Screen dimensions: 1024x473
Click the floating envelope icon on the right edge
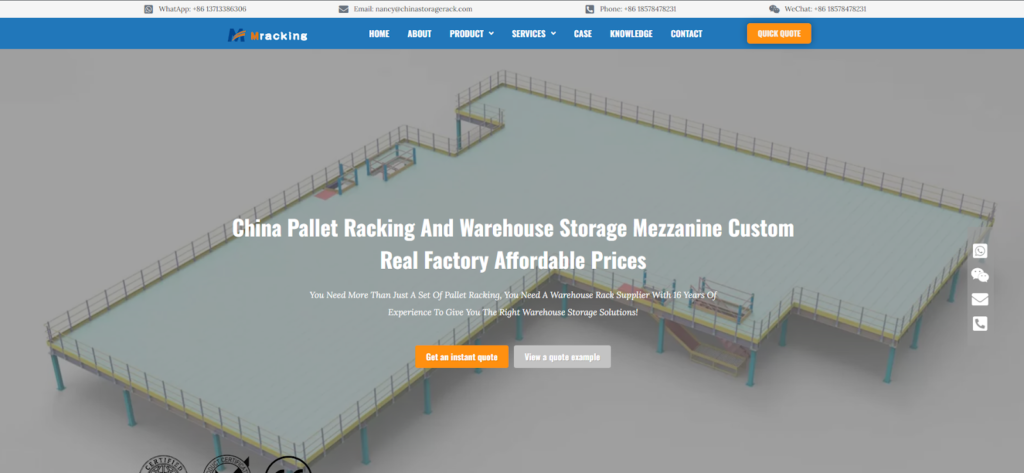click(x=980, y=299)
